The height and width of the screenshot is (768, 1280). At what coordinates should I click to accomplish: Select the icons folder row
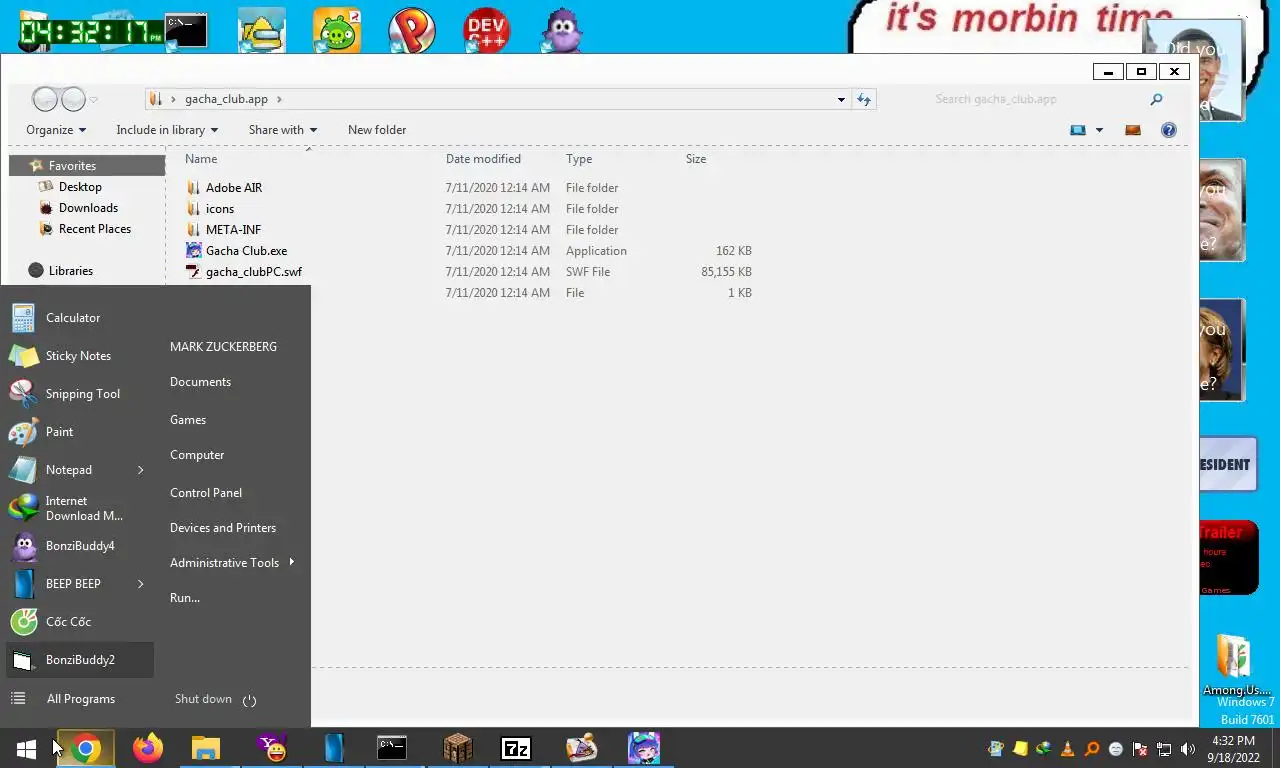(470, 209)
